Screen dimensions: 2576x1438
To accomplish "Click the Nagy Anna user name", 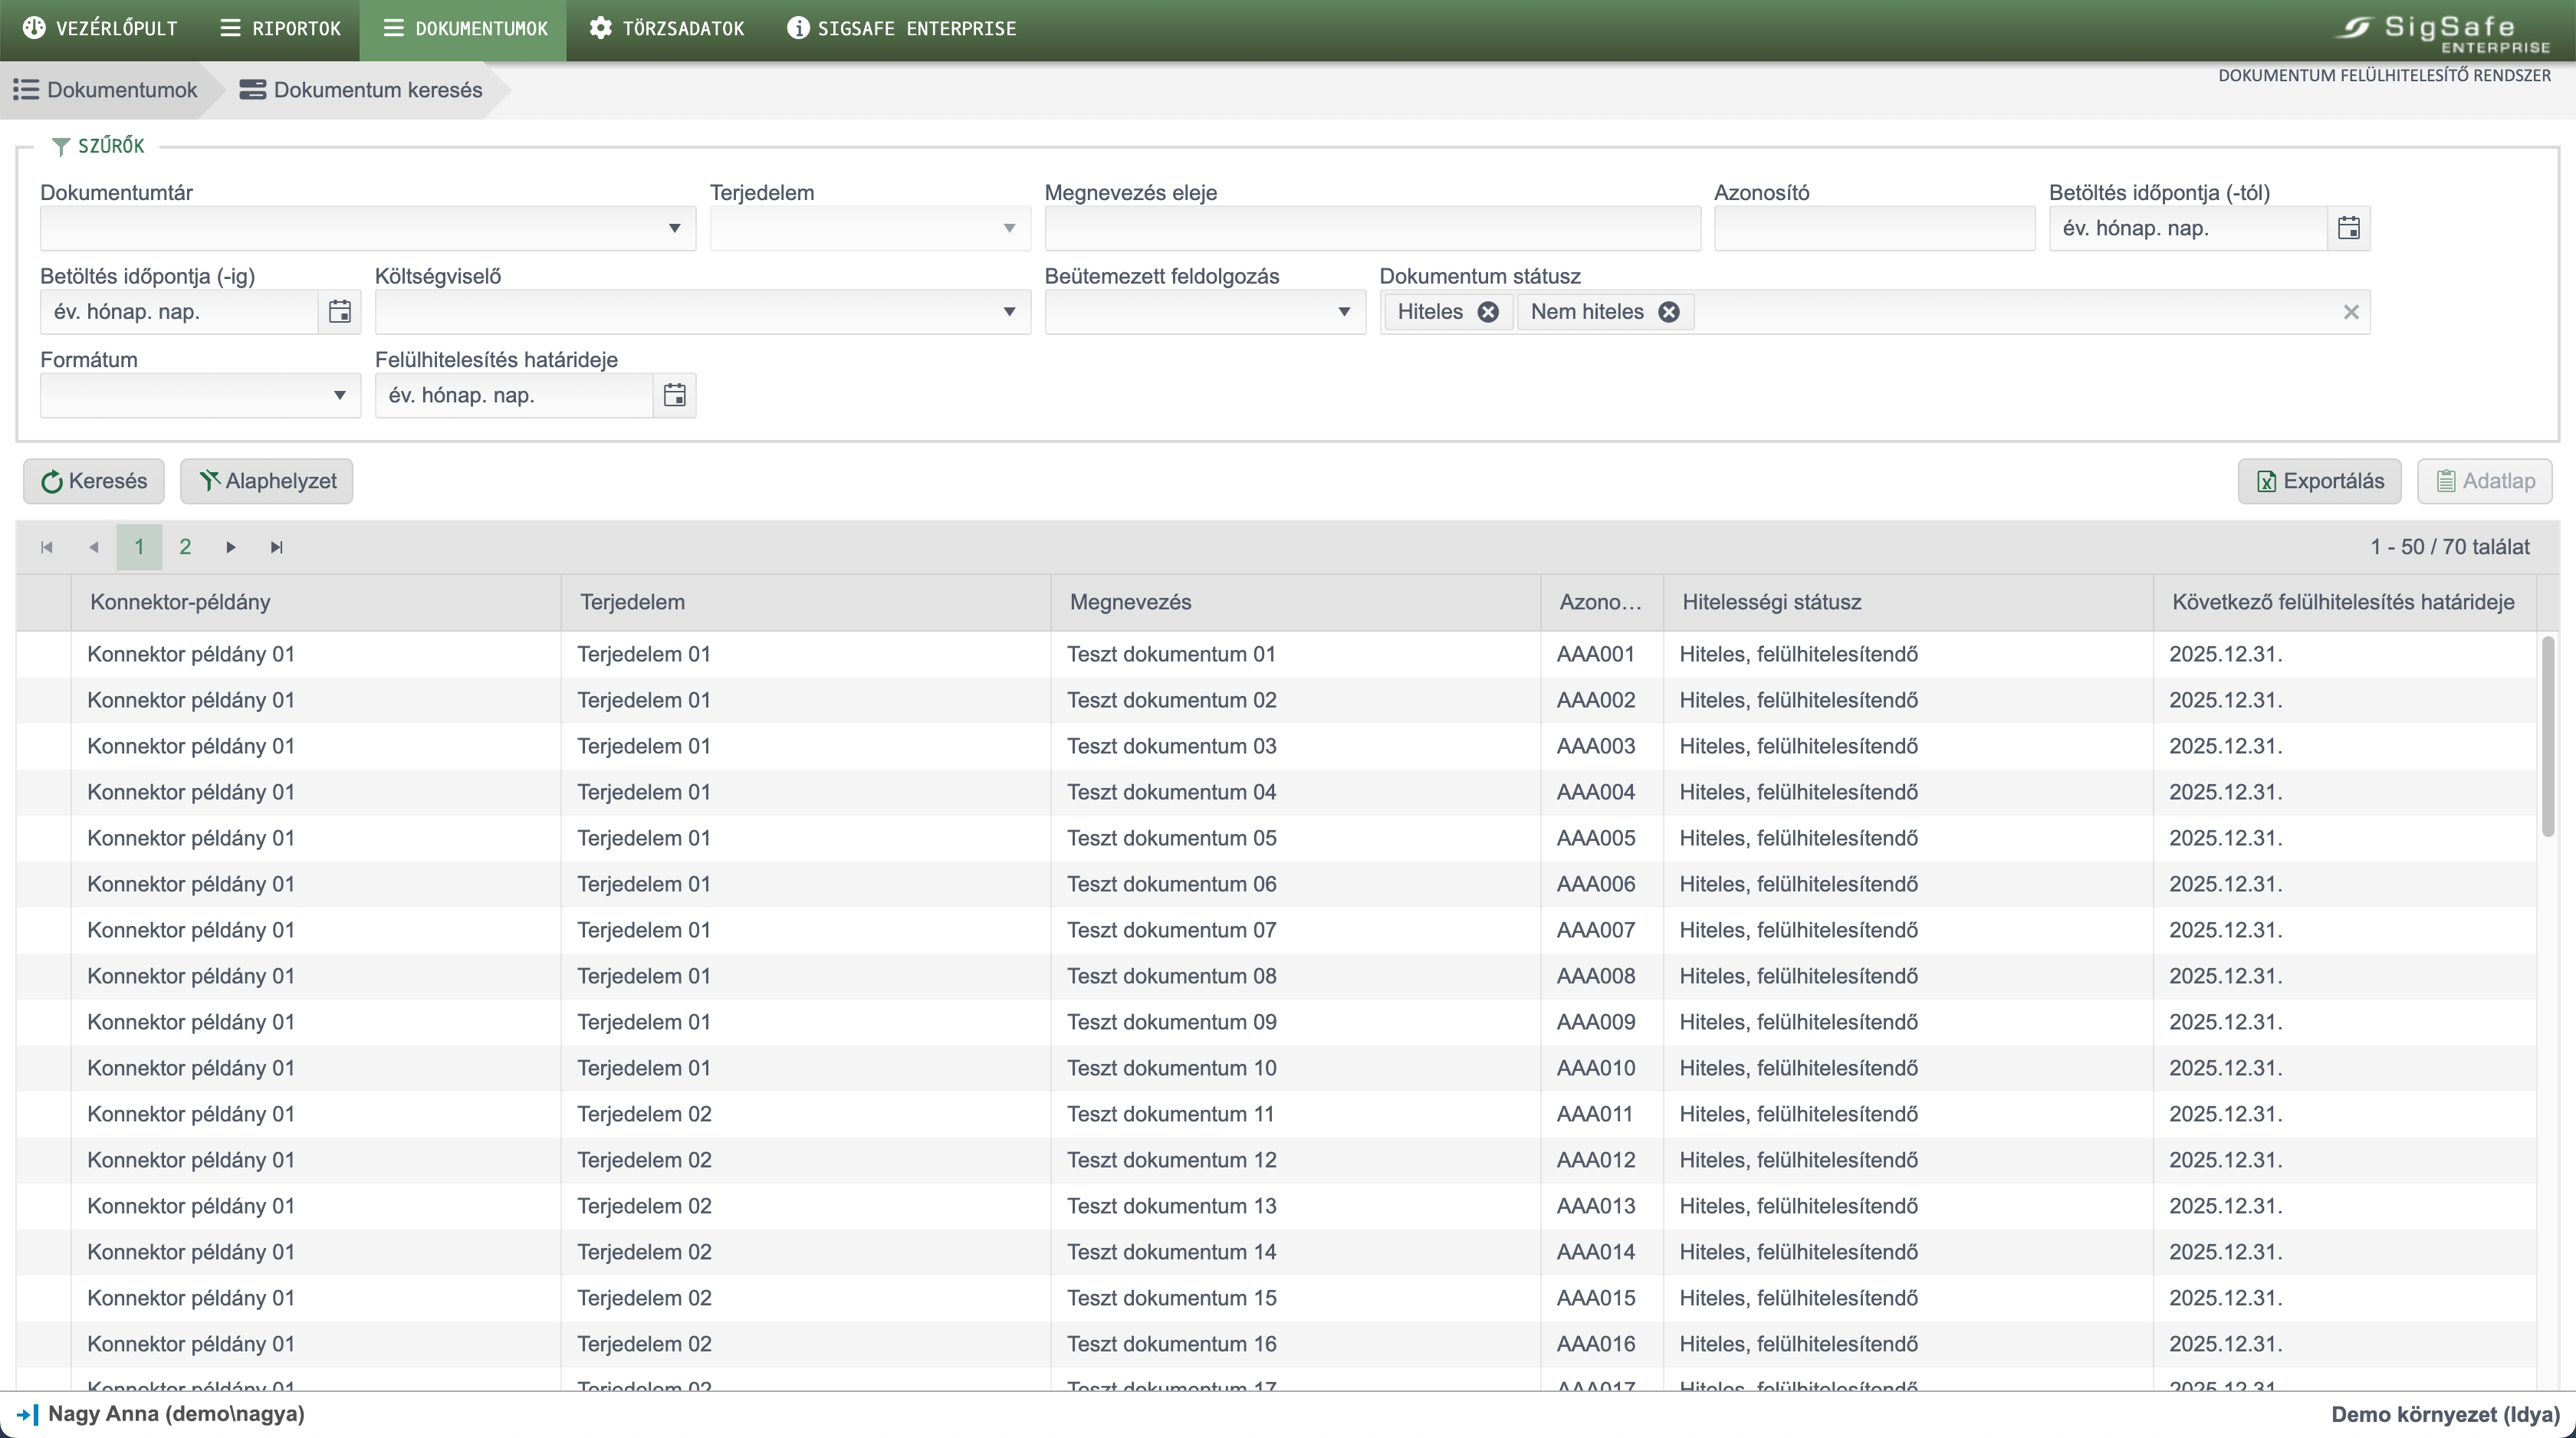I will click(177, 1414).
